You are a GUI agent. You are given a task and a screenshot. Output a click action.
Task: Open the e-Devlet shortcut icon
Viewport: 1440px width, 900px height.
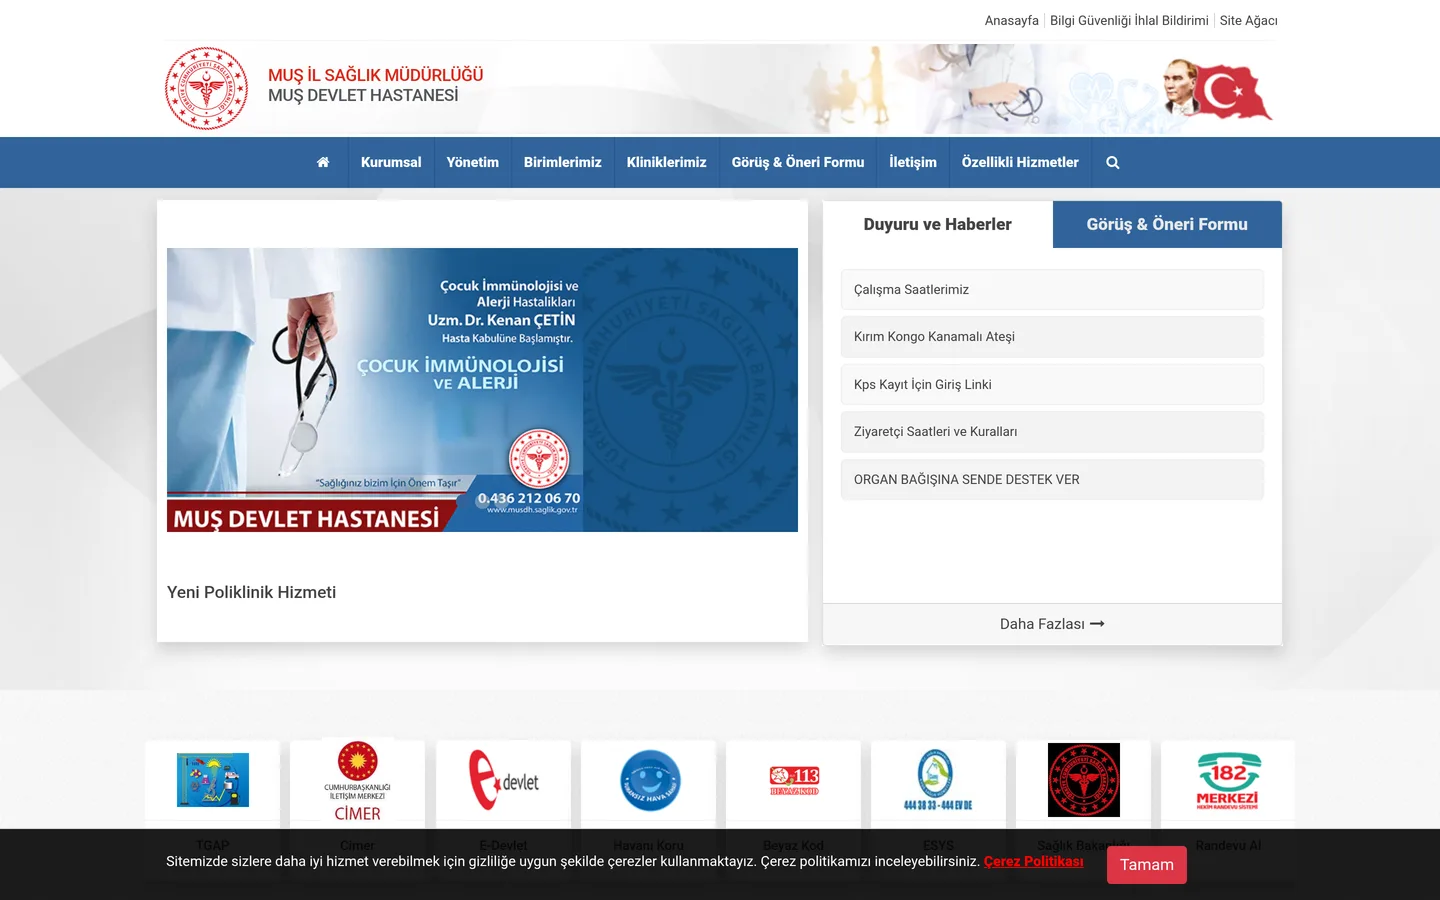503,780
